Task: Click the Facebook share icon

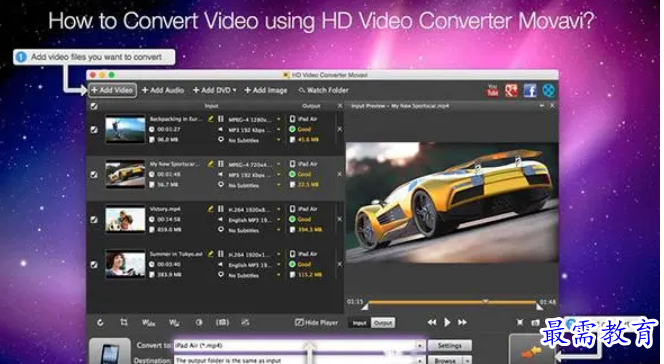Action: point(530,90)
